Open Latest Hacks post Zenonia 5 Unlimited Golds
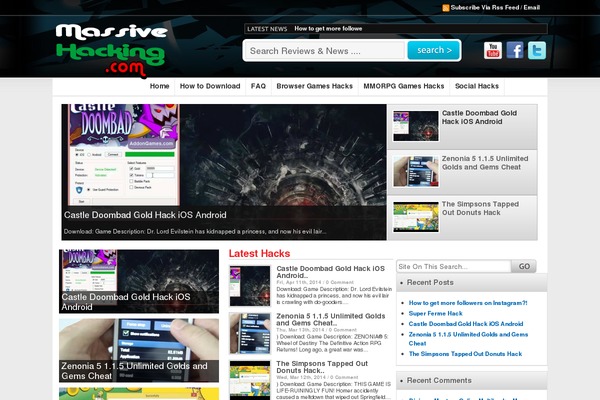The width and height of the screenshot is (600, 400). 331,319
